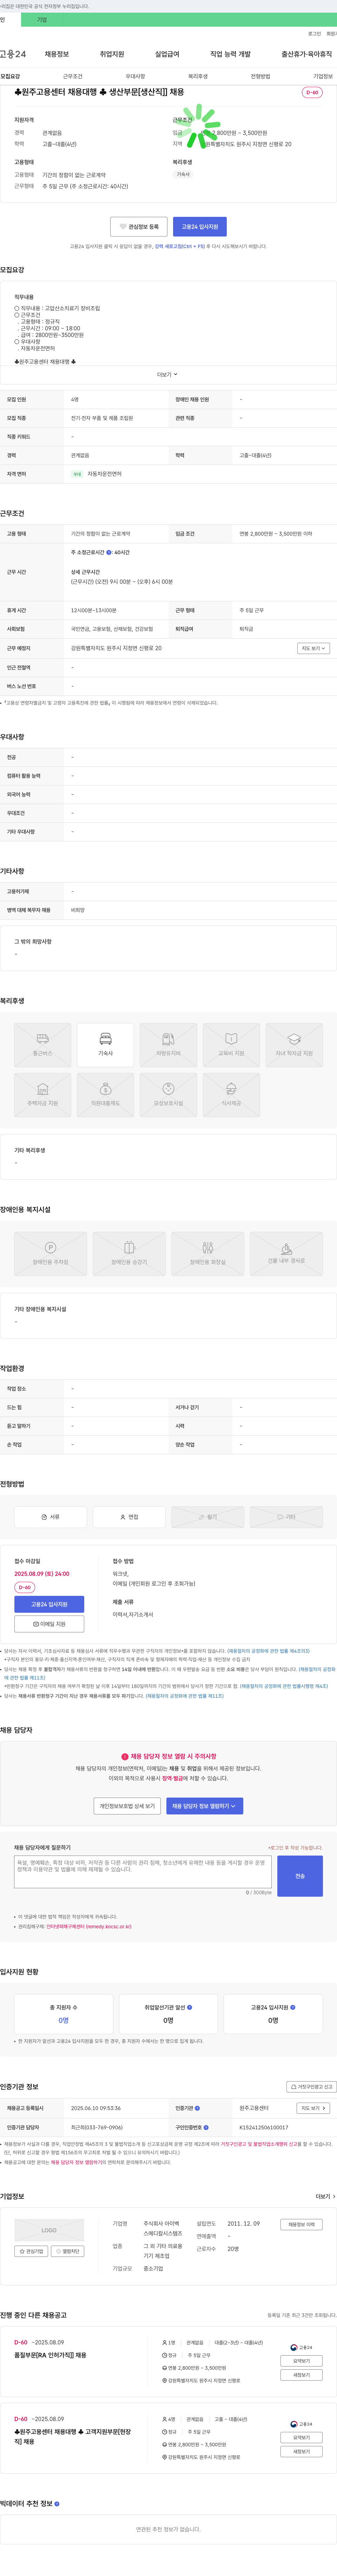The height and width of the screenshot is (2576, 337).
Task: Jump to the 기업정보 section tab
Action: coord(323,76)
